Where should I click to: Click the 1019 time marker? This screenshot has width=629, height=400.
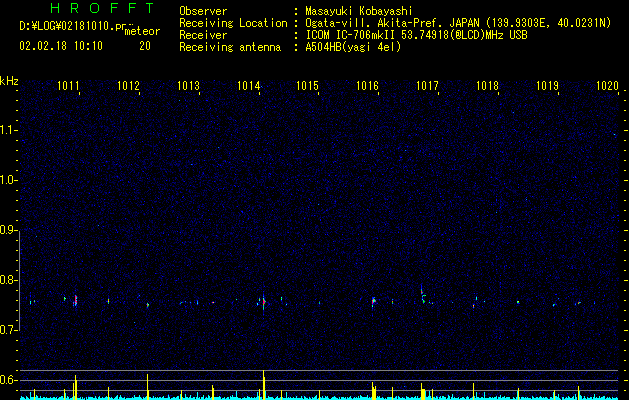548,85
